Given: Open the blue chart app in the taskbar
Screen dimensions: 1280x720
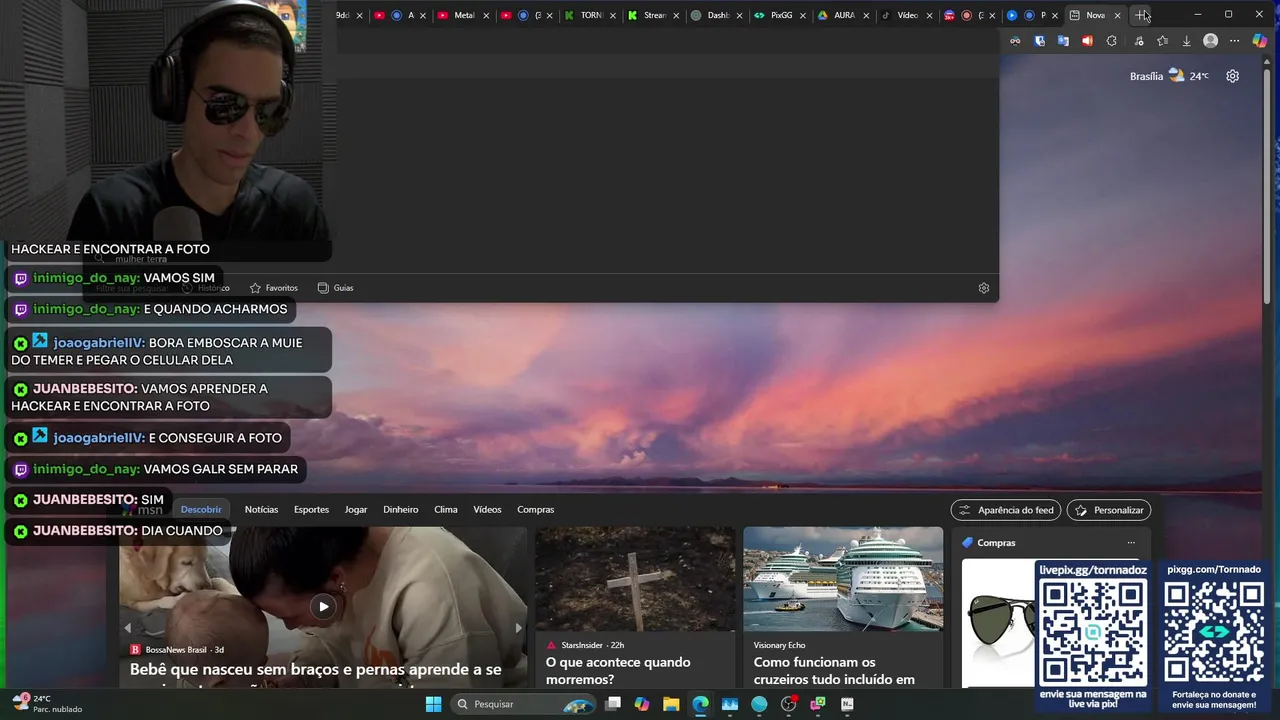Looking at the screenshot, I should pyautogui.click(x=730, y=704).
